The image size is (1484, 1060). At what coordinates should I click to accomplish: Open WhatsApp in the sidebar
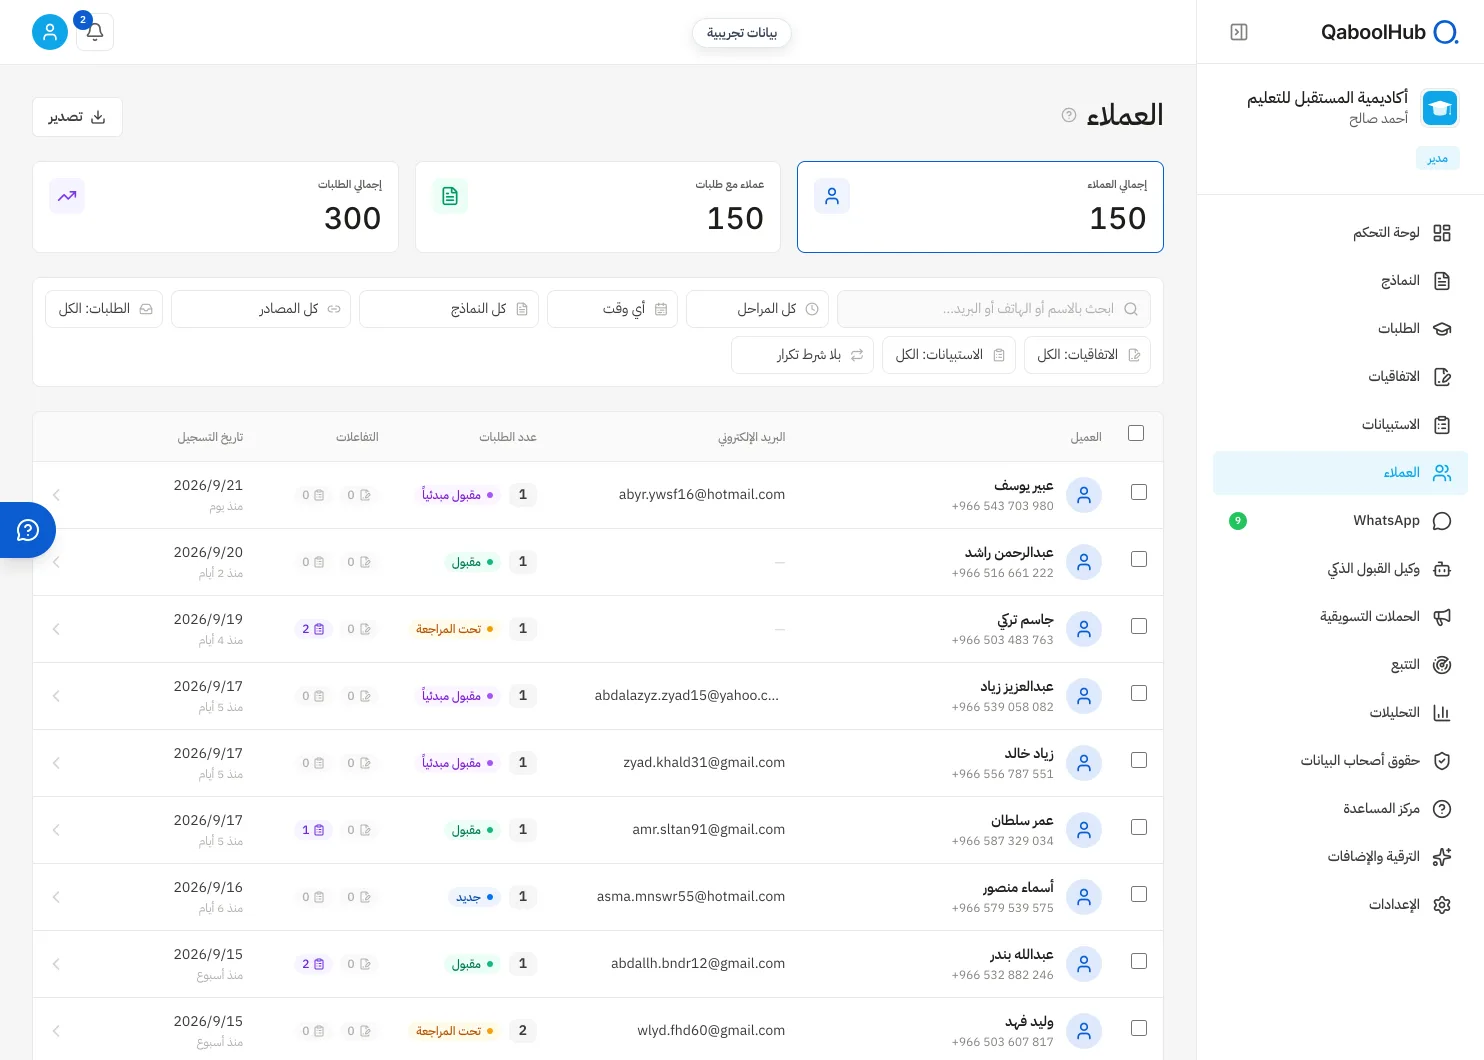click(x=1340, y=521)
